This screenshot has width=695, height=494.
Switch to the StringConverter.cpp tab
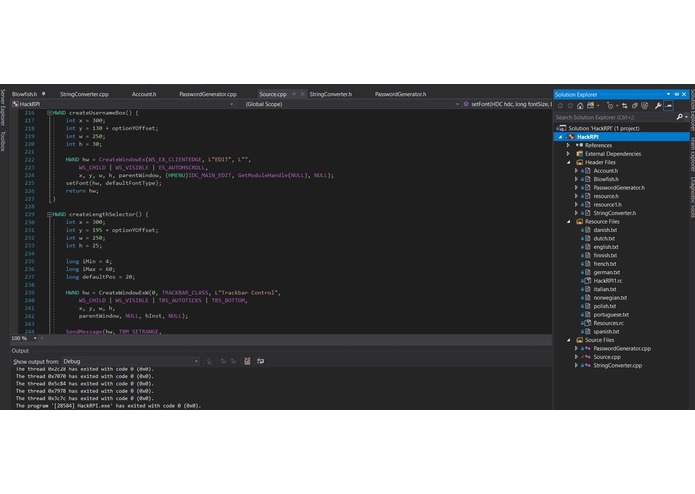(x=84, y=94)
